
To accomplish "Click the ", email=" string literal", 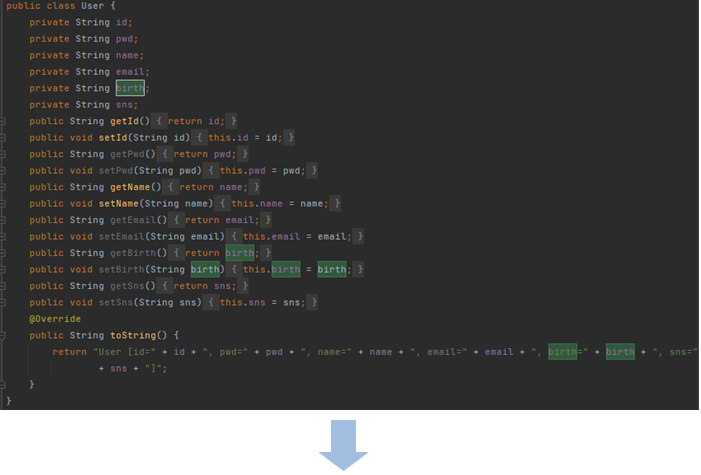I will click(439, 352).
